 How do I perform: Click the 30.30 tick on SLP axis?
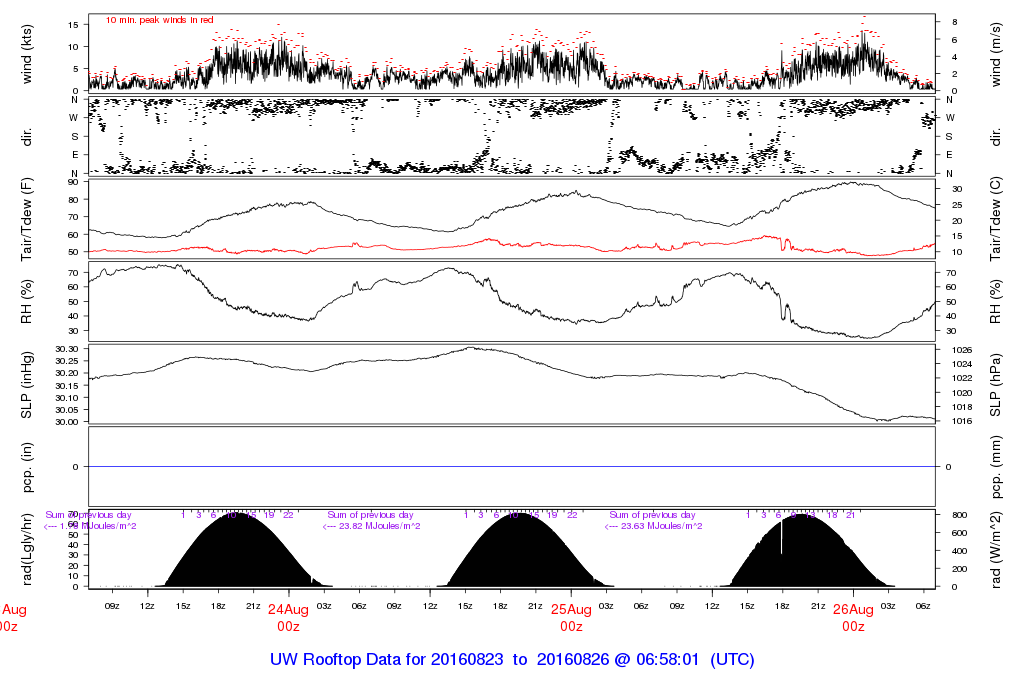67,348
